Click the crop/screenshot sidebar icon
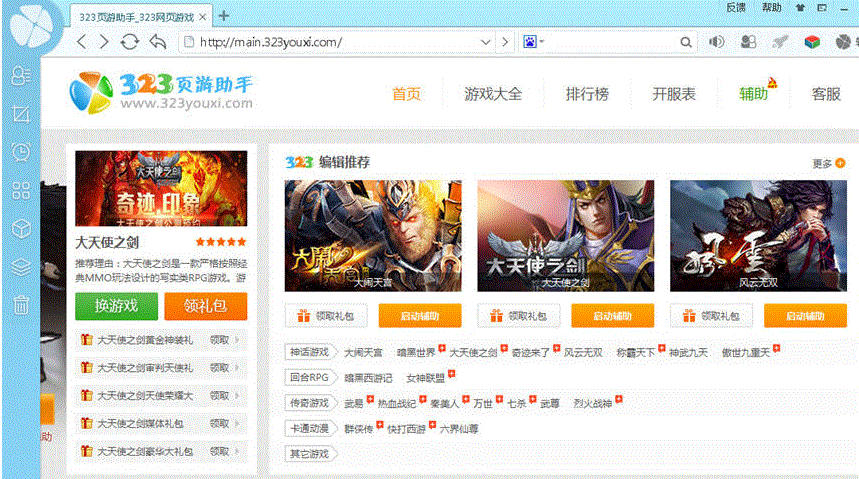Viewport: 859px width, 479px height. [21, 114]
